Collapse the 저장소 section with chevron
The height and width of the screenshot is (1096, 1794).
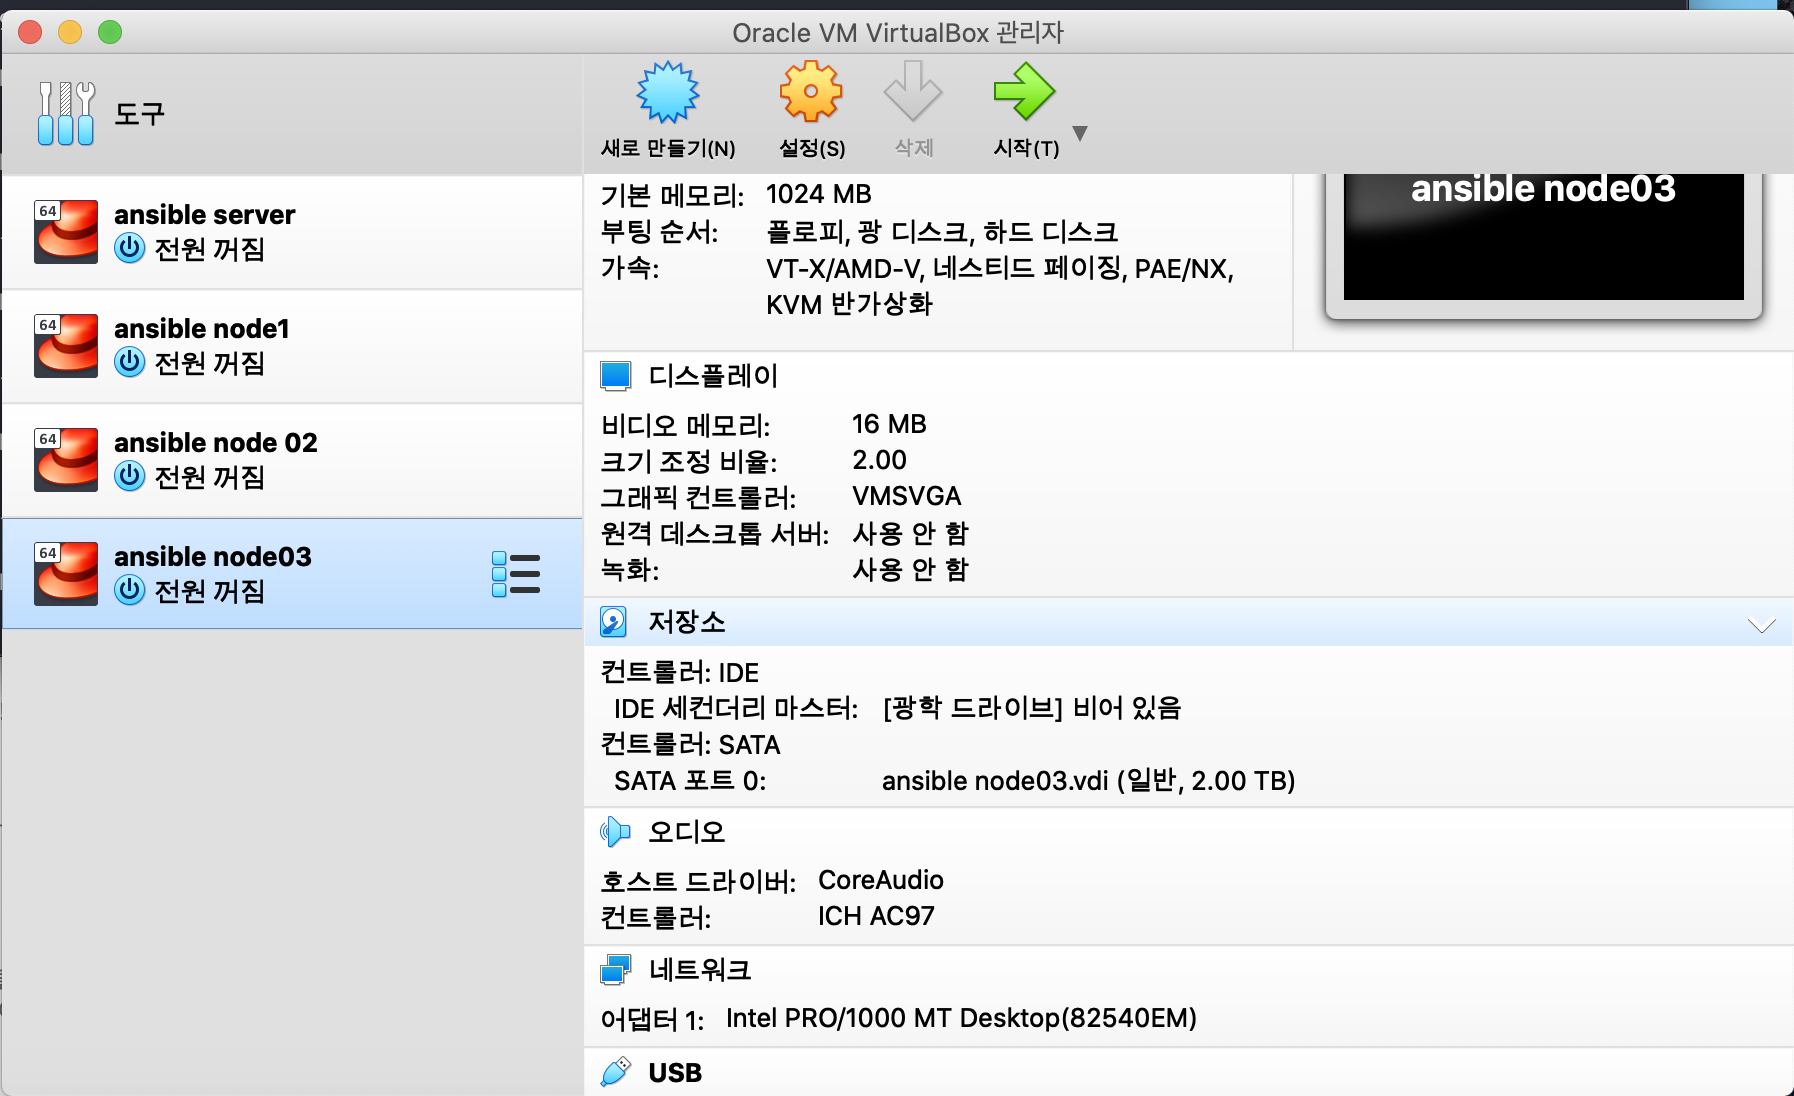[1761, 625]
